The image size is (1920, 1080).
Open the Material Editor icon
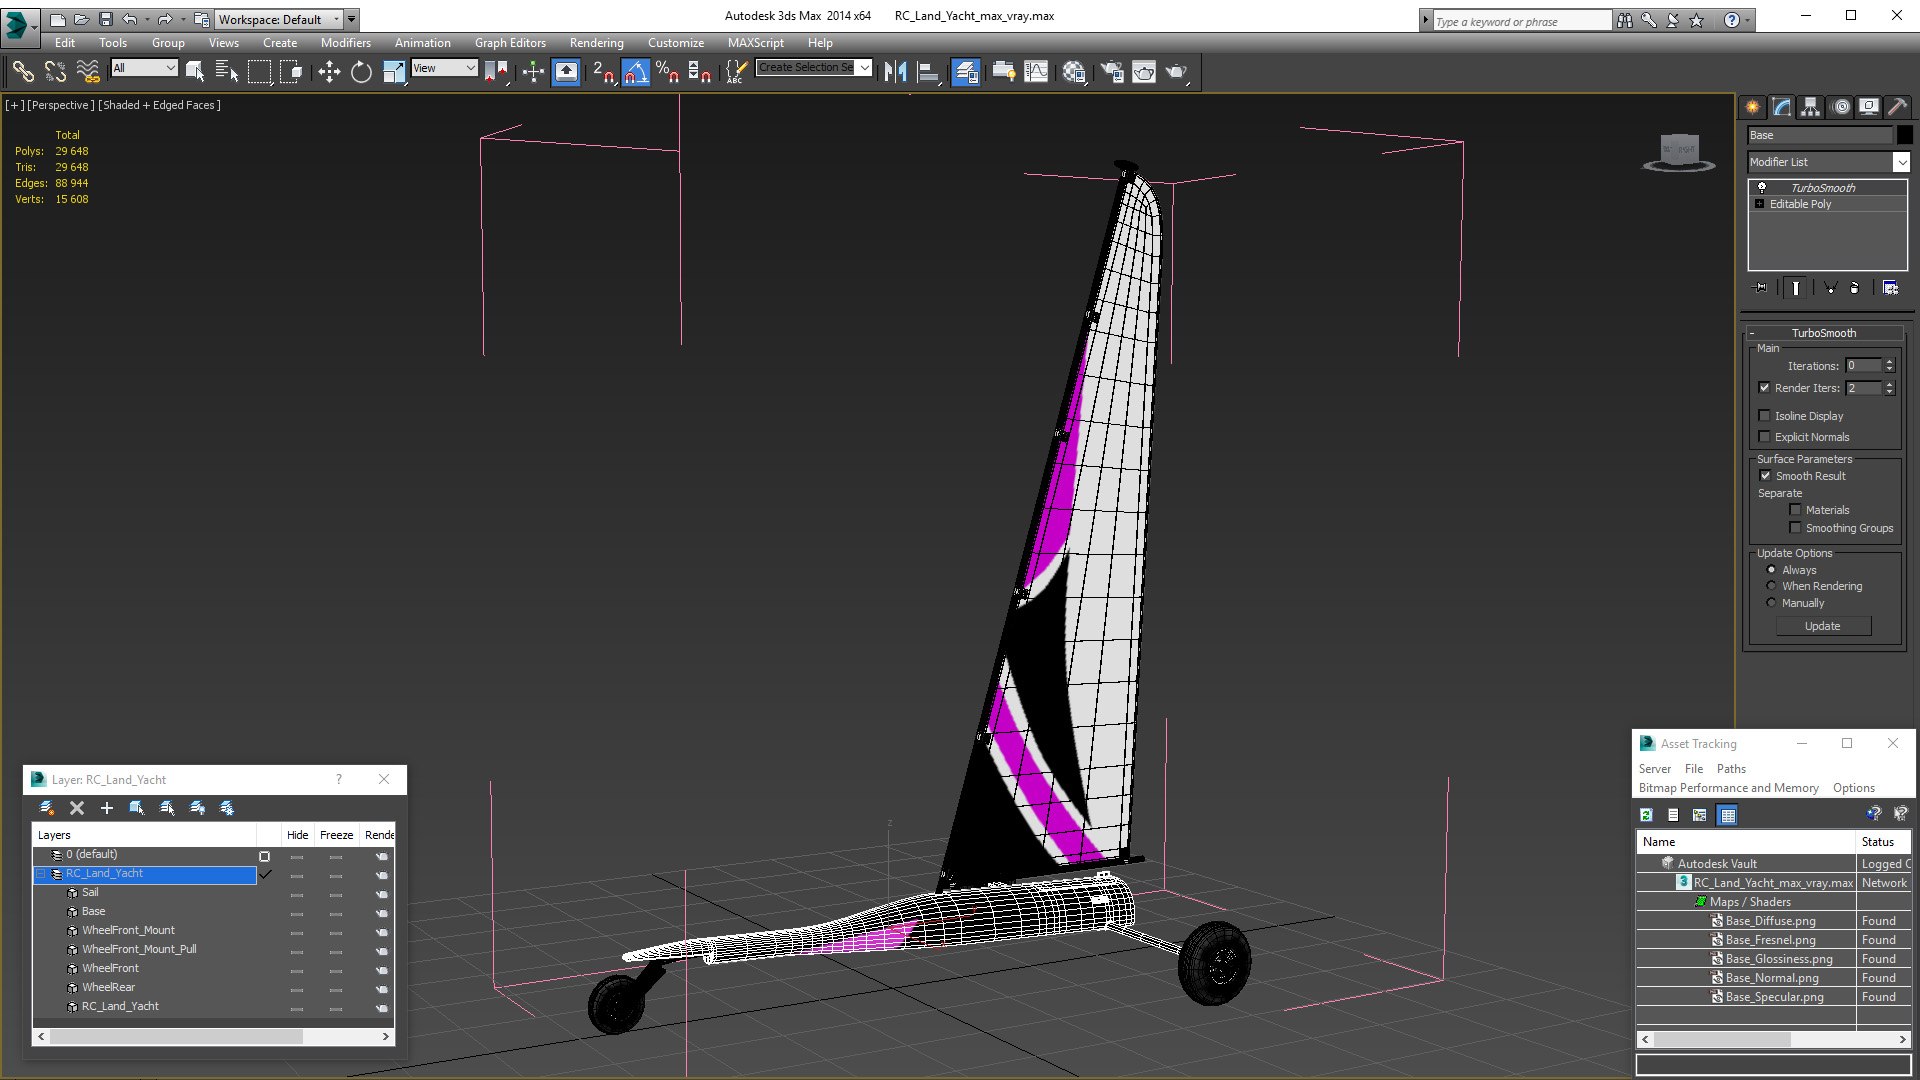1074,71
